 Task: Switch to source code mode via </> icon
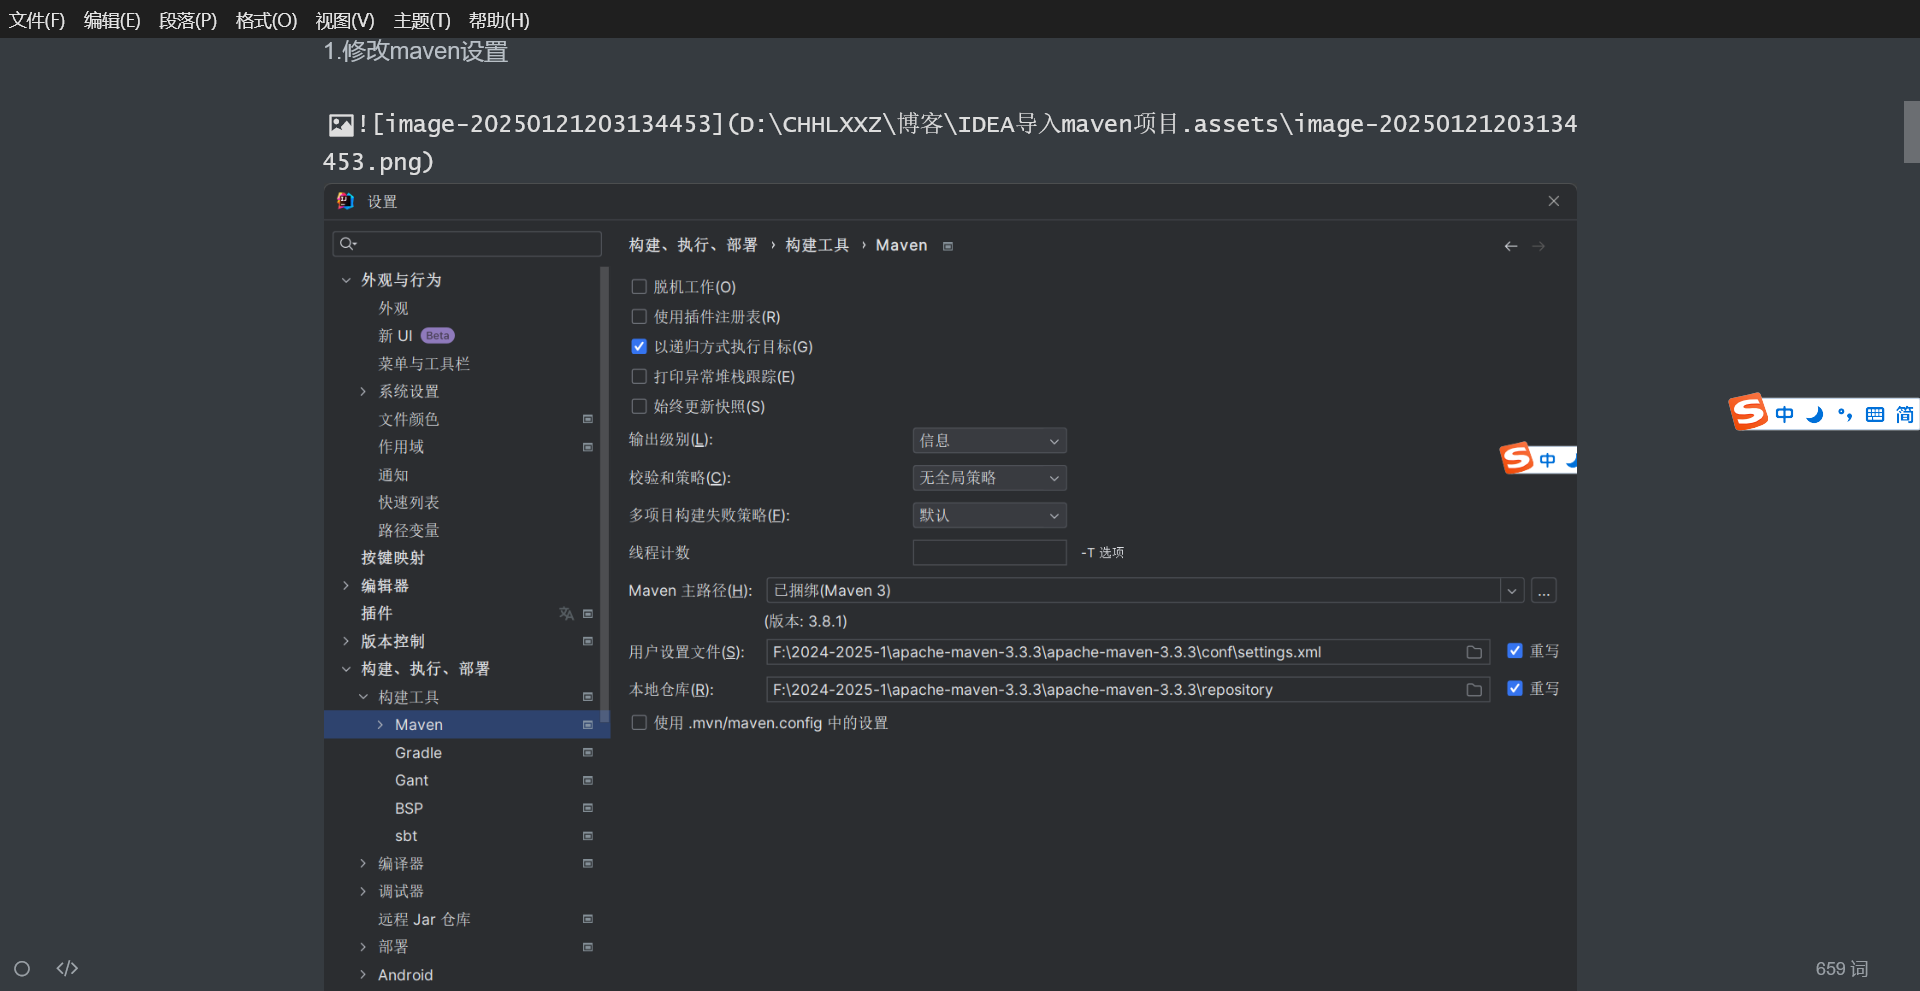tap(66, 967)
